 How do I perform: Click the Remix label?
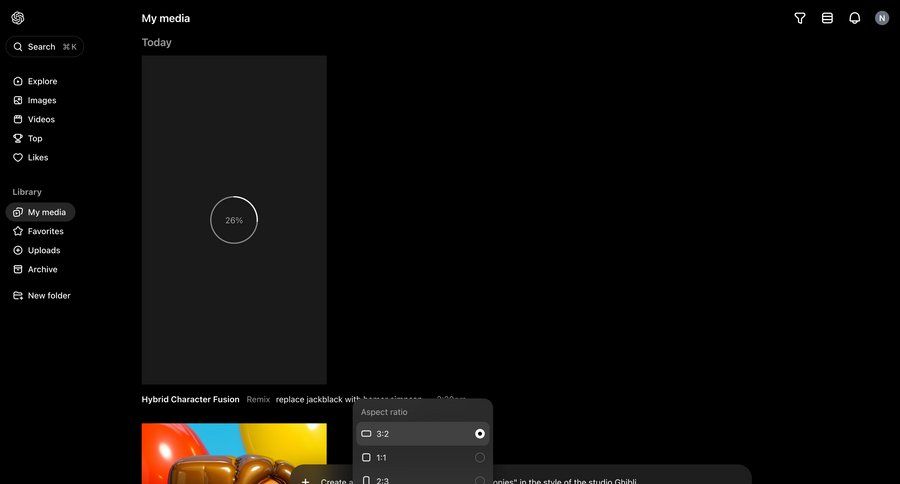pyautogui.click(x=258, y=400)
